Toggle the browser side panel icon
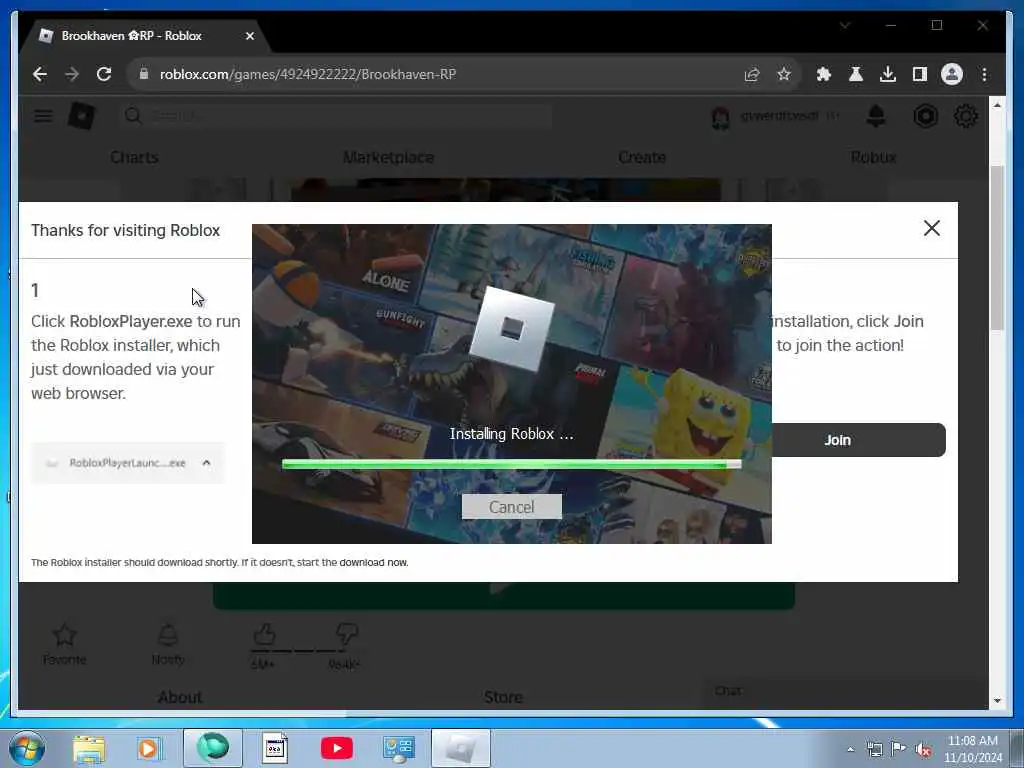This screenshot has width=1024, height=768. click(x=920, y=74)
